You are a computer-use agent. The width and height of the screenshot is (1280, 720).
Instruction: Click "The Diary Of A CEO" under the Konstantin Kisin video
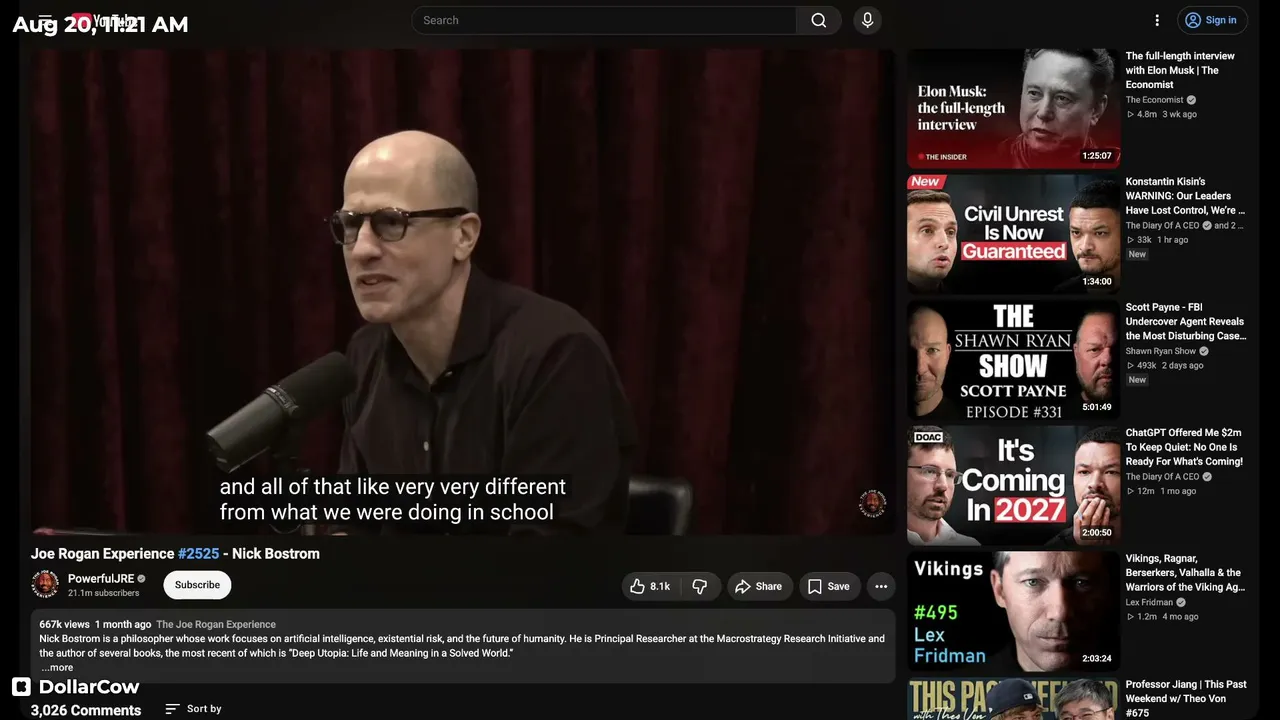pos(1162,226)
